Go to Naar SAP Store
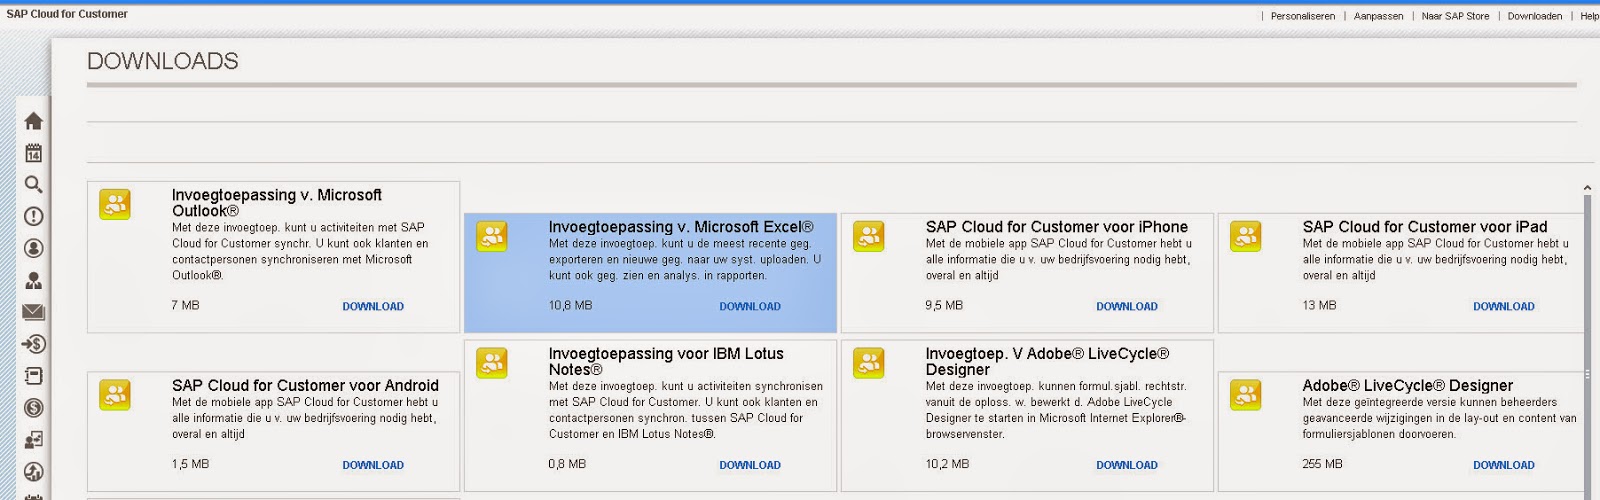Viewport: 1600px width, 500px height. point(1455,16)
